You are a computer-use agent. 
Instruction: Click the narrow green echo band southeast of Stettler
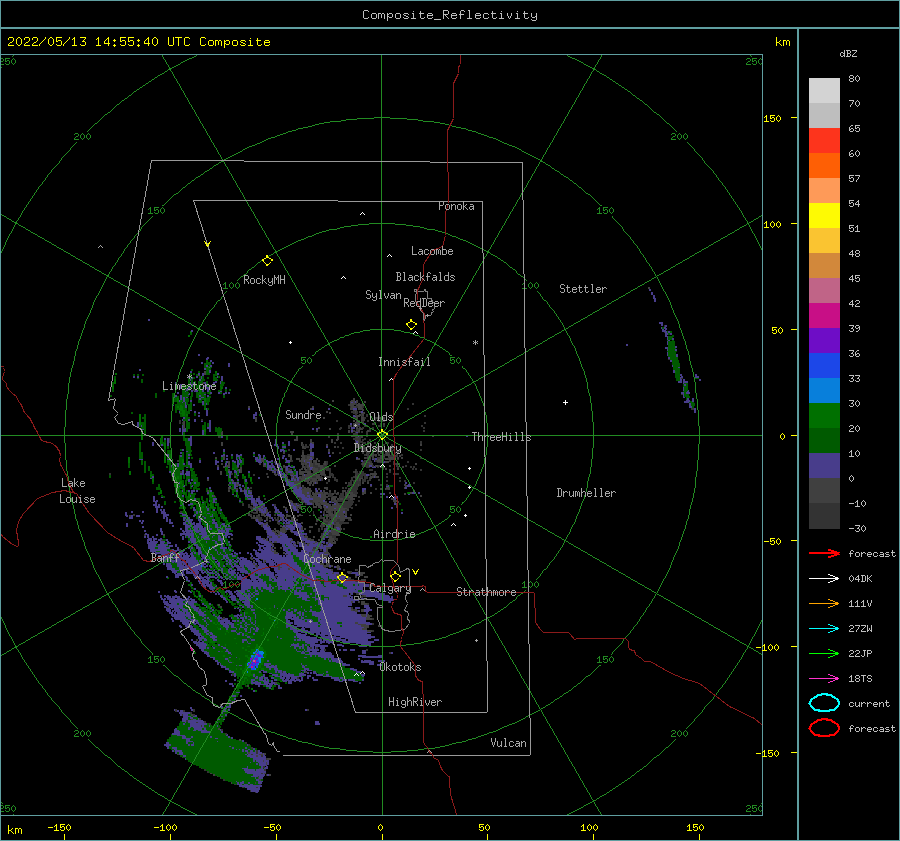click(677, 365)
